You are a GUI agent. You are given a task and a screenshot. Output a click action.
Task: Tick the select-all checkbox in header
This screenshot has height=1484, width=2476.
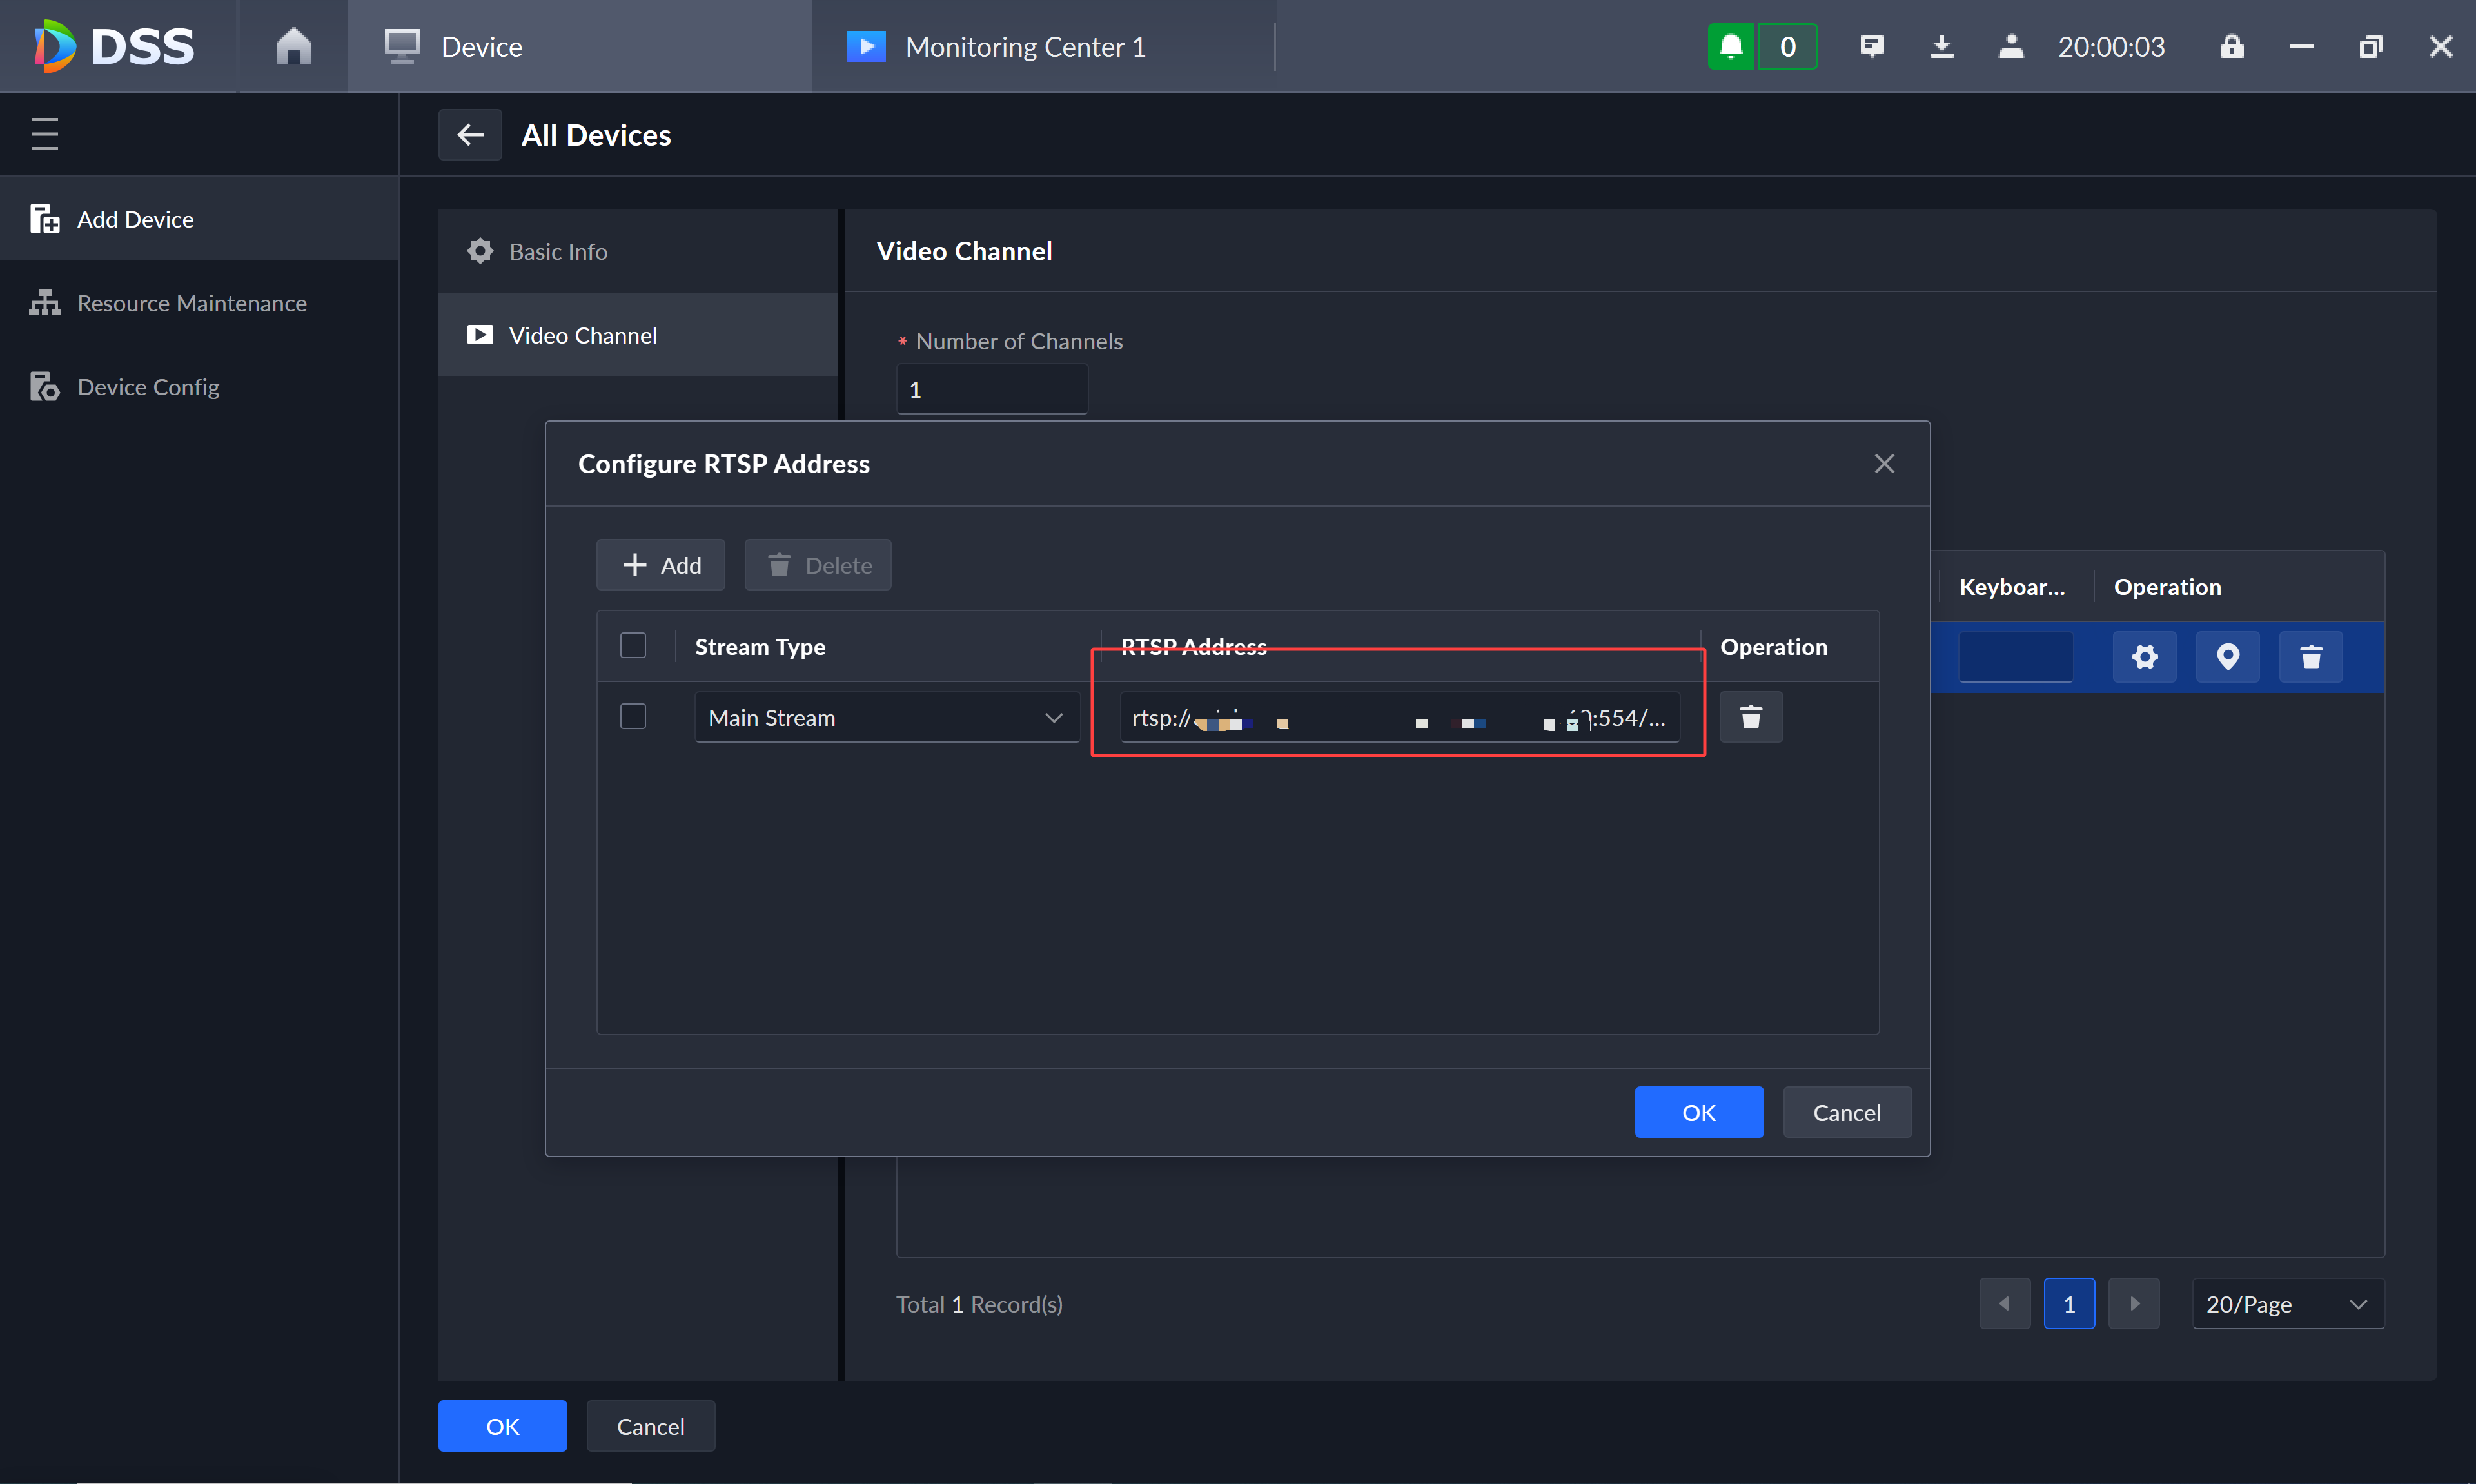coord(633,645)
